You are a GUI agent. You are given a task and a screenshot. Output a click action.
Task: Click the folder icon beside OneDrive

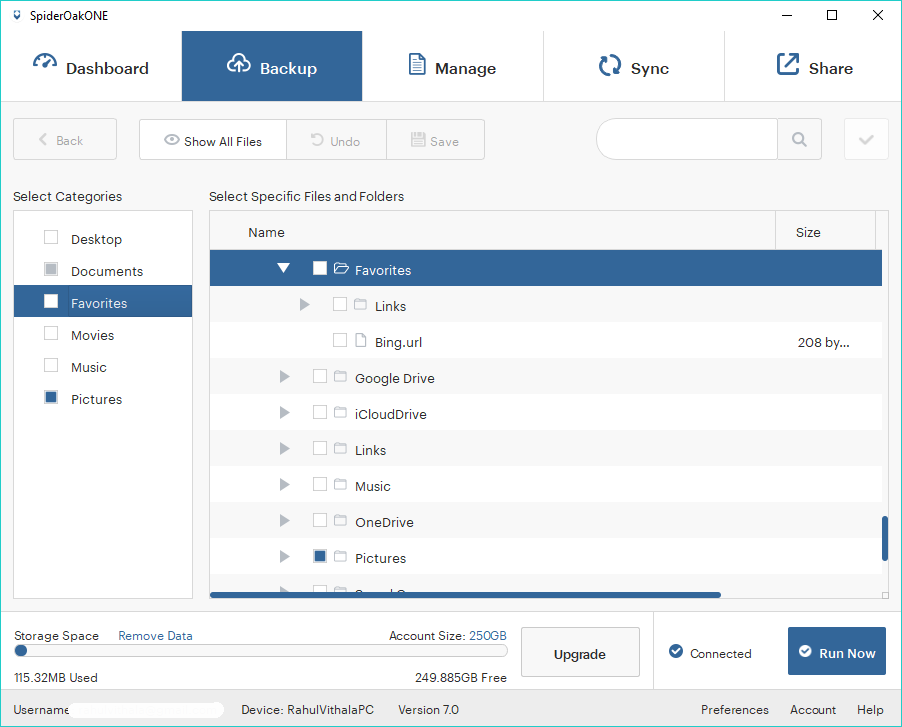tap(341, 521)
